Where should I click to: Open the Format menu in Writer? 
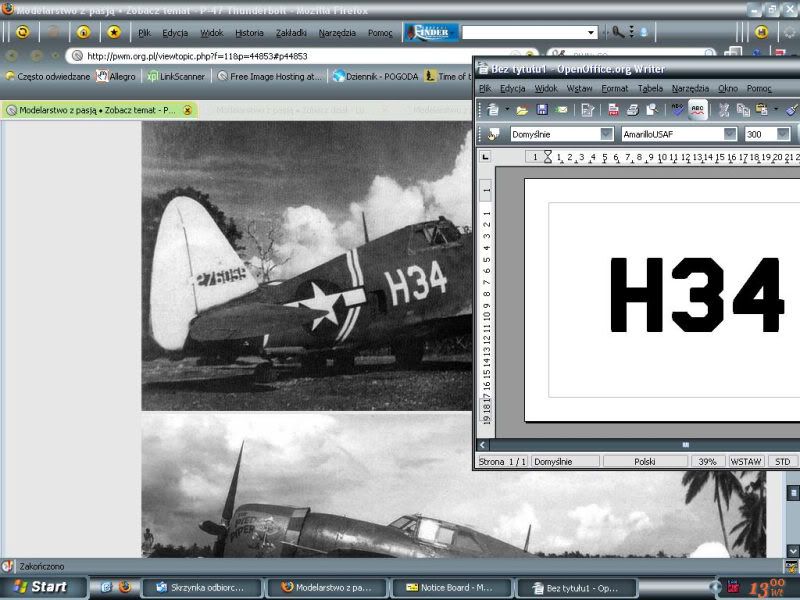click(x=614, y=88)
